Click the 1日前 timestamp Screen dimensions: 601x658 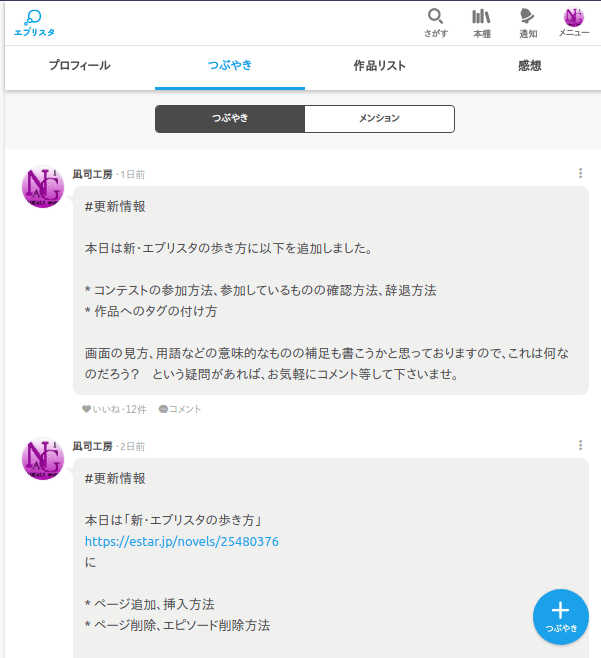[x=133, y=175]
